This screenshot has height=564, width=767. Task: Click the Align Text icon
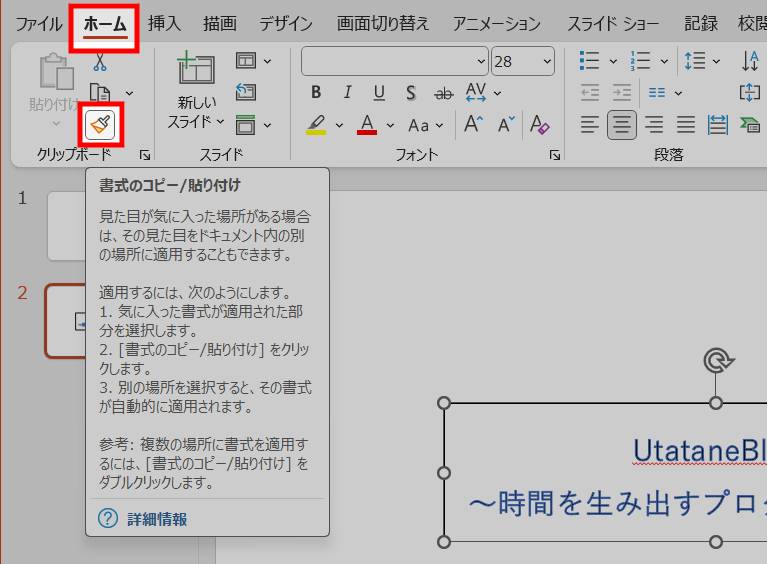(x=750, y=92)
